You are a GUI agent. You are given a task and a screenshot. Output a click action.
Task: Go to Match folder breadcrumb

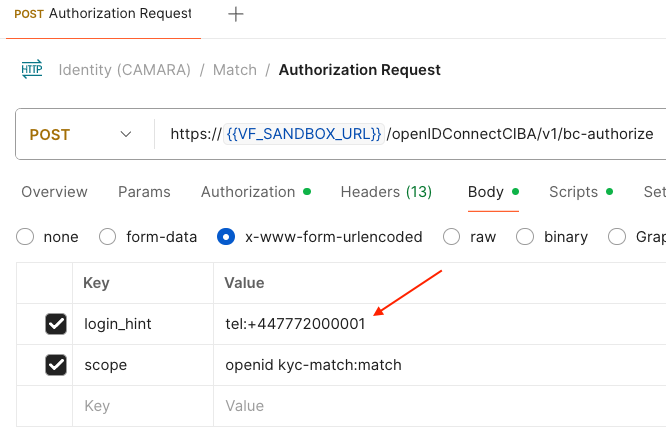coord(234,70)
